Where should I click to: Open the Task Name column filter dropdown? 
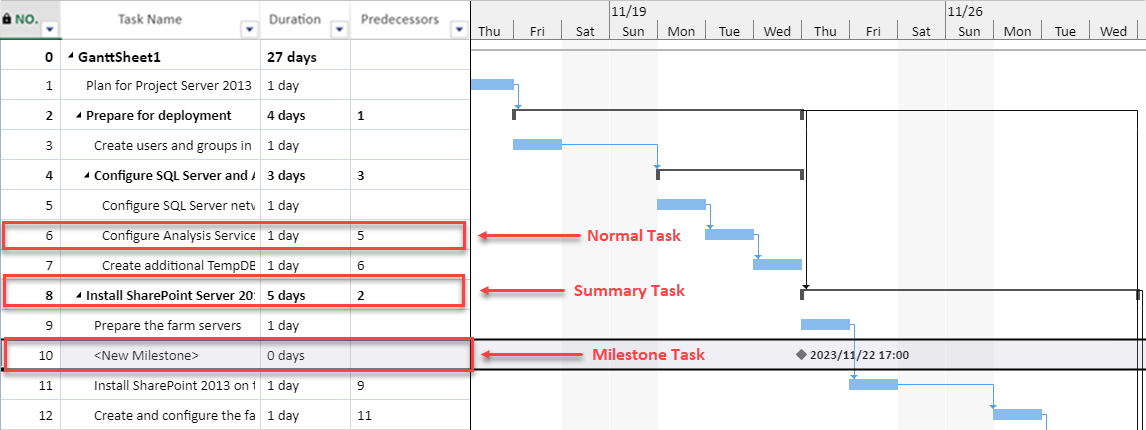point(250,29)
